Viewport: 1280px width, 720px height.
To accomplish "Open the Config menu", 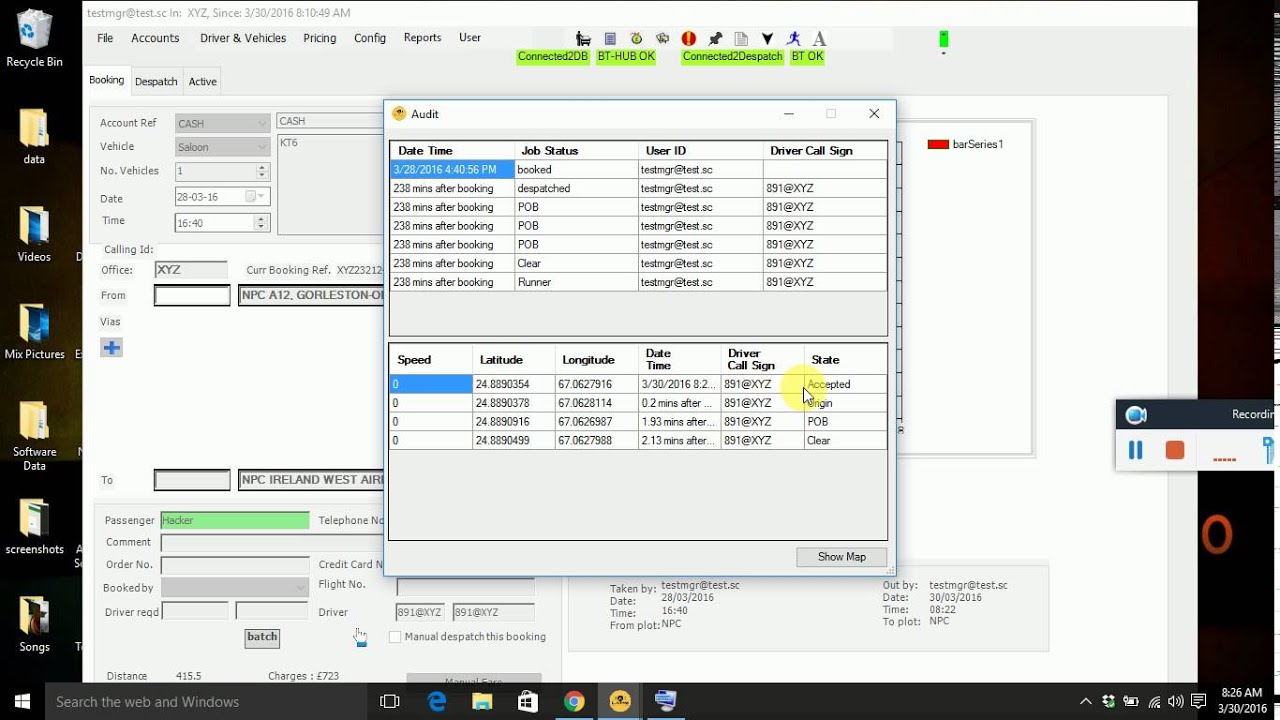I will pos(370,38).
